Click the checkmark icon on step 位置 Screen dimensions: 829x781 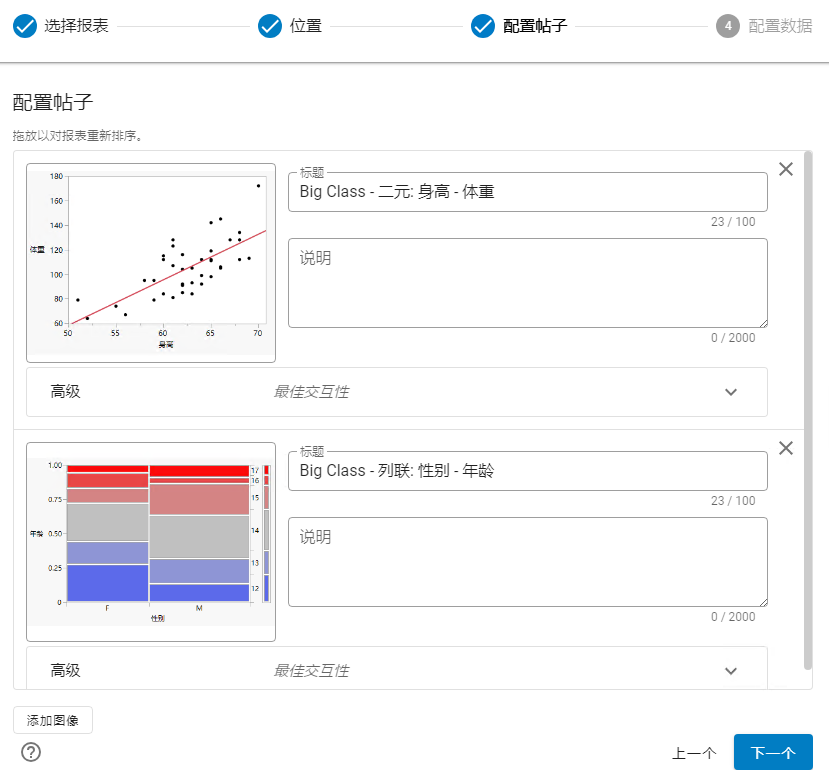tap(270, 27)
